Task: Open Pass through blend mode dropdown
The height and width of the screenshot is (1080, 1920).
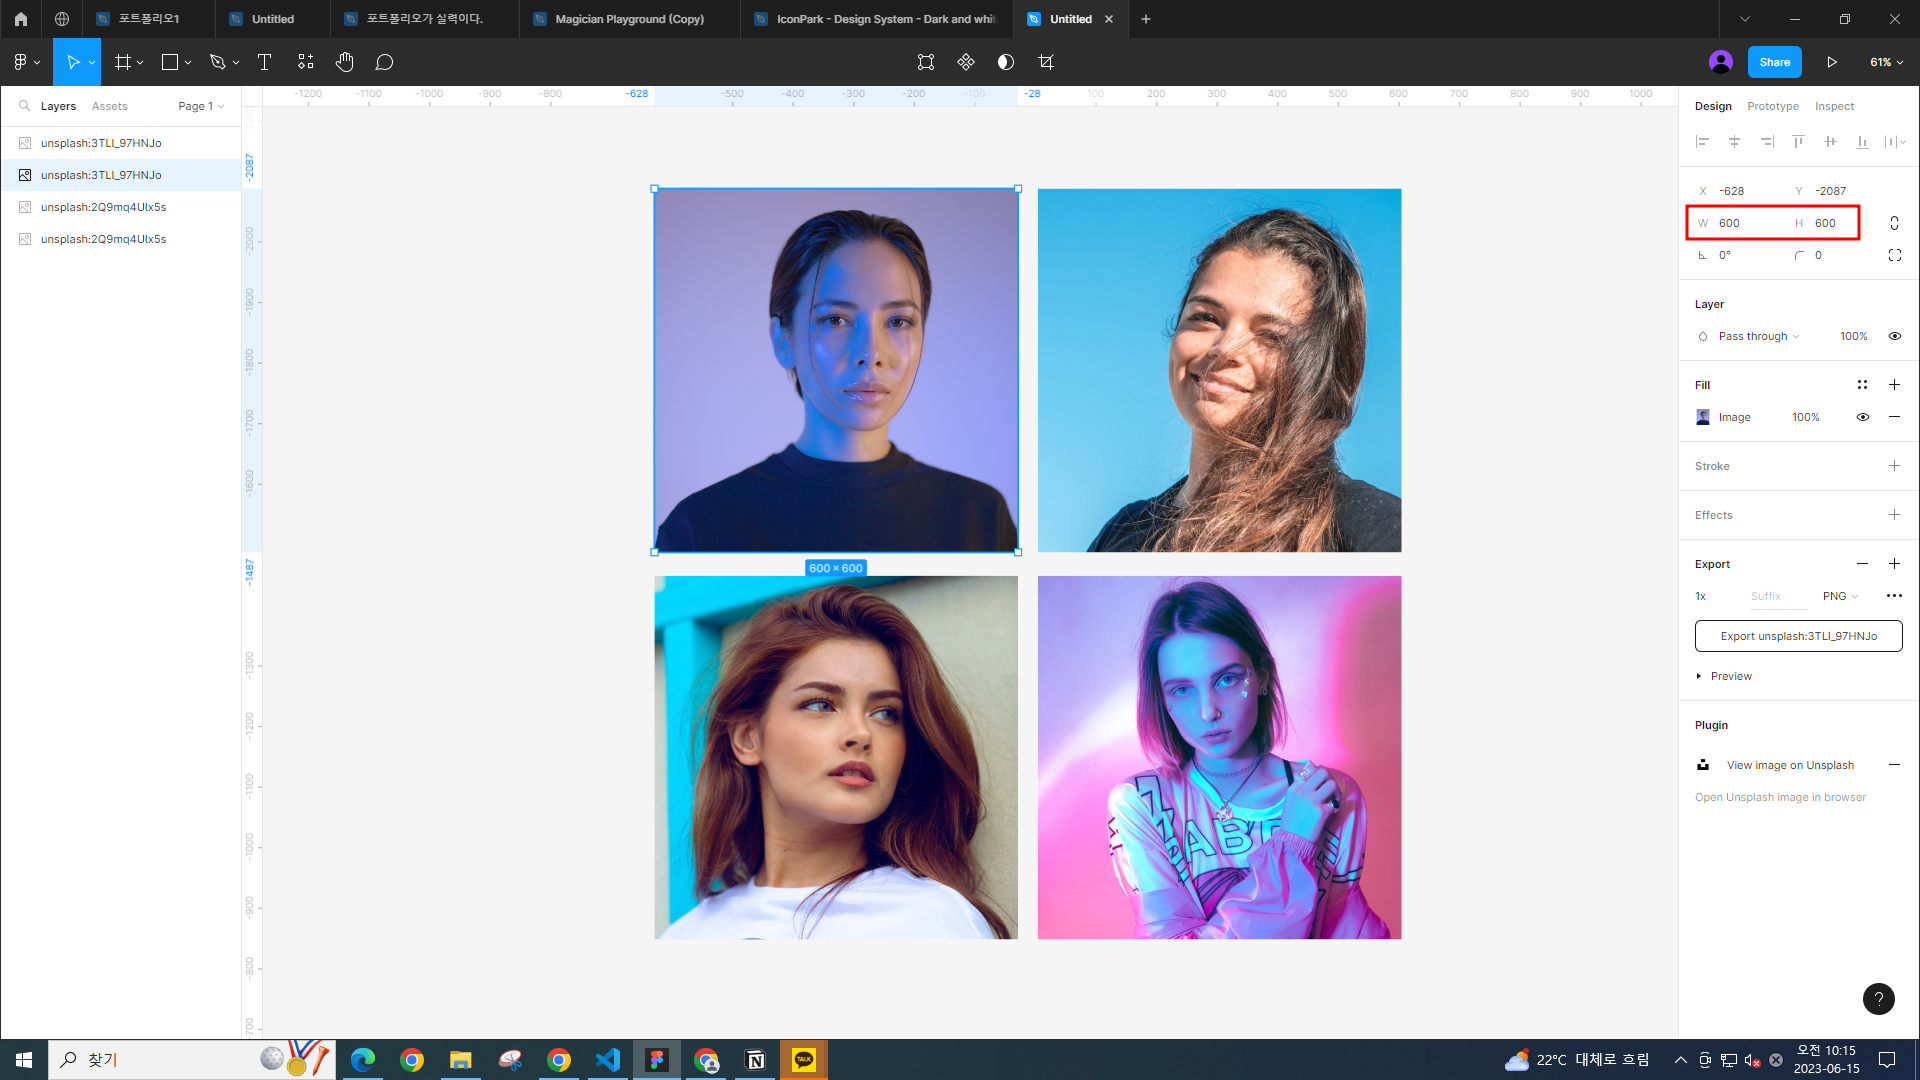Action: click(1758, 336)
